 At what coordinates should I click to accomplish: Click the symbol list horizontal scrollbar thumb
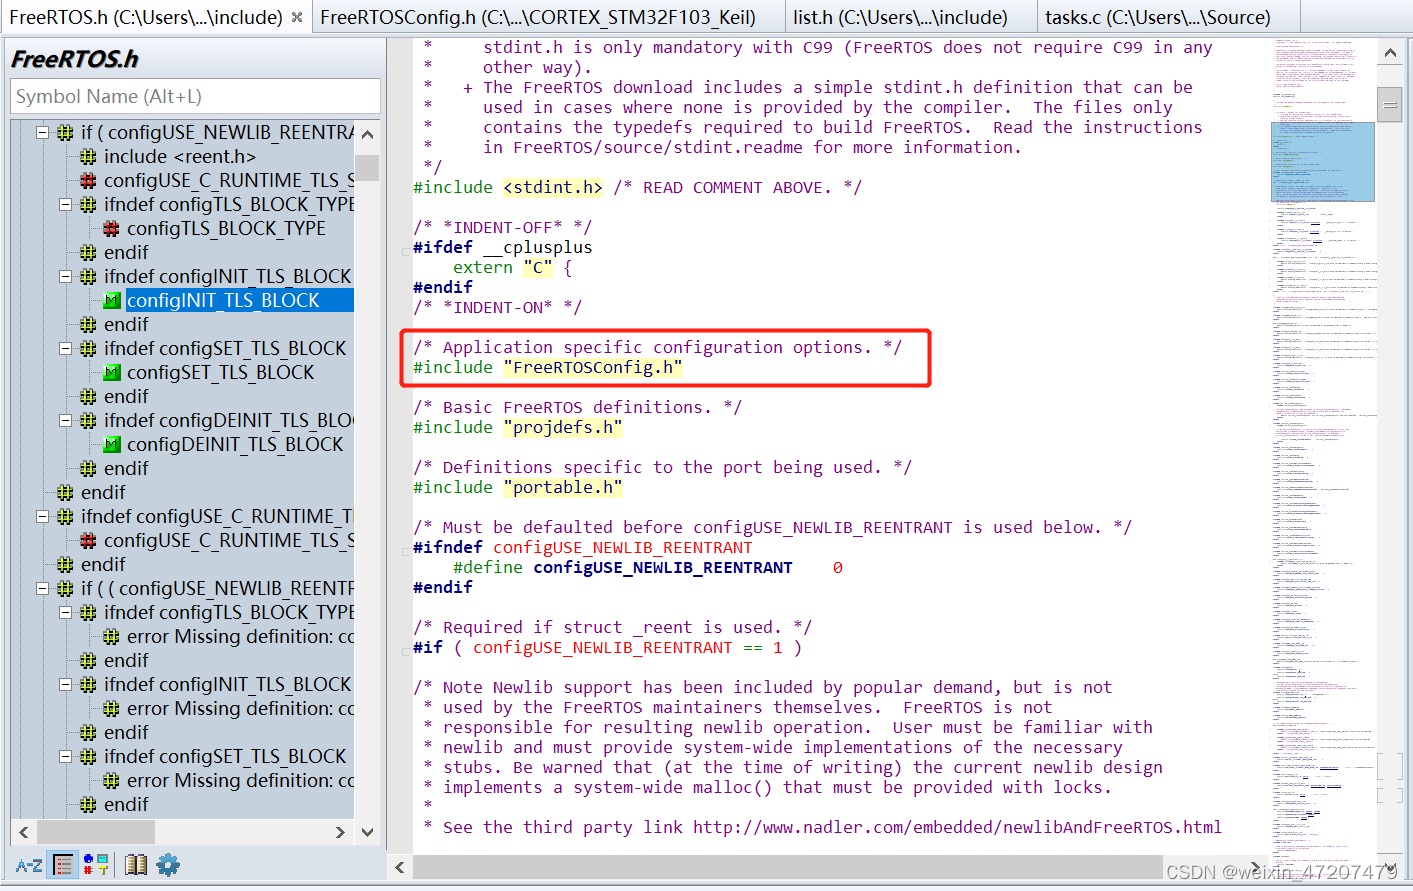[96, 832]
